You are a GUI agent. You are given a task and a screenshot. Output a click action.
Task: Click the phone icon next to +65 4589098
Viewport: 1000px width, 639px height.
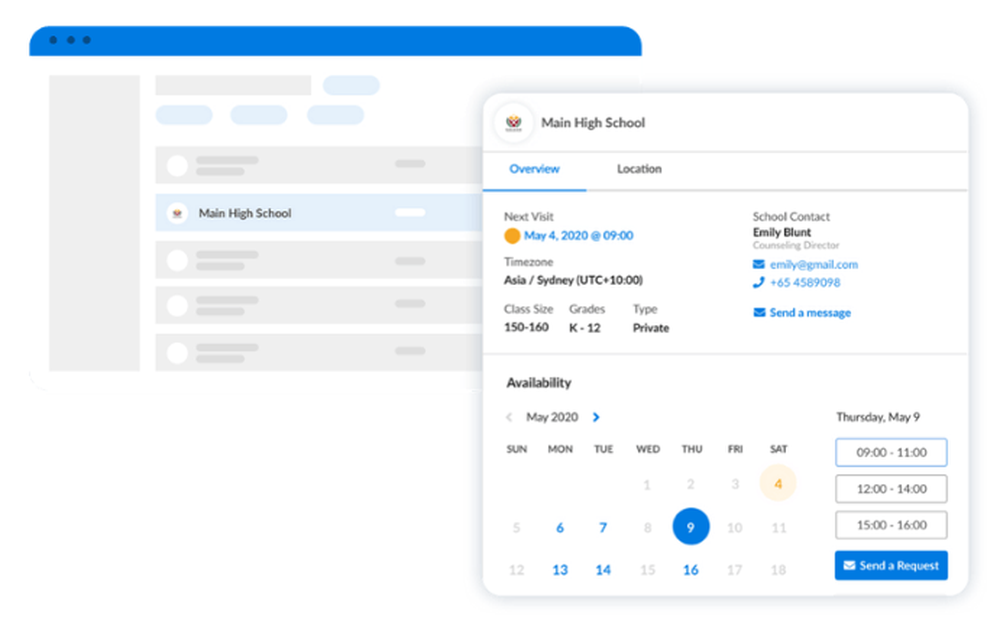pos(758,283)
